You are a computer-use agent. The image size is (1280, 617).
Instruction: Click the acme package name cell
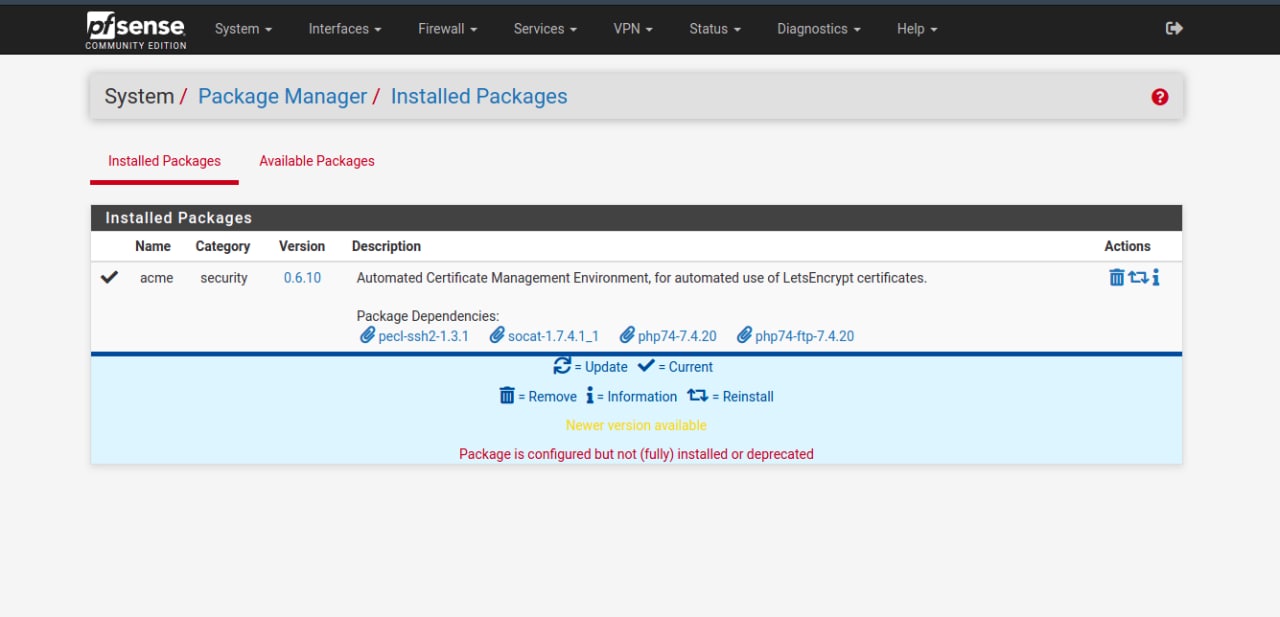[x=156, y=278]
